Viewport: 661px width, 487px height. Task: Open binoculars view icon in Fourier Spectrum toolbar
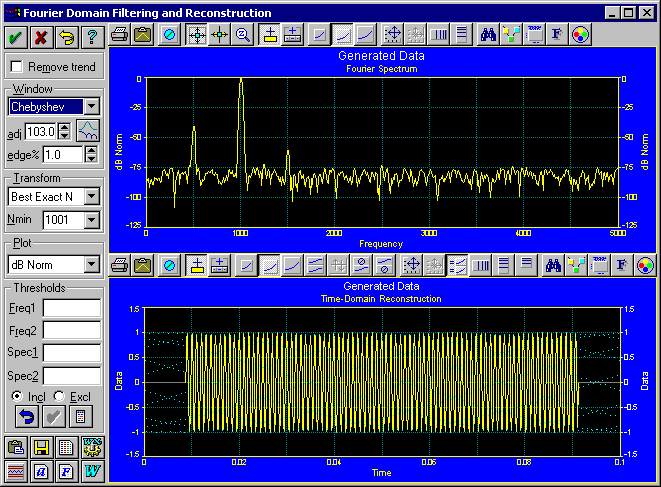point(488,35)
